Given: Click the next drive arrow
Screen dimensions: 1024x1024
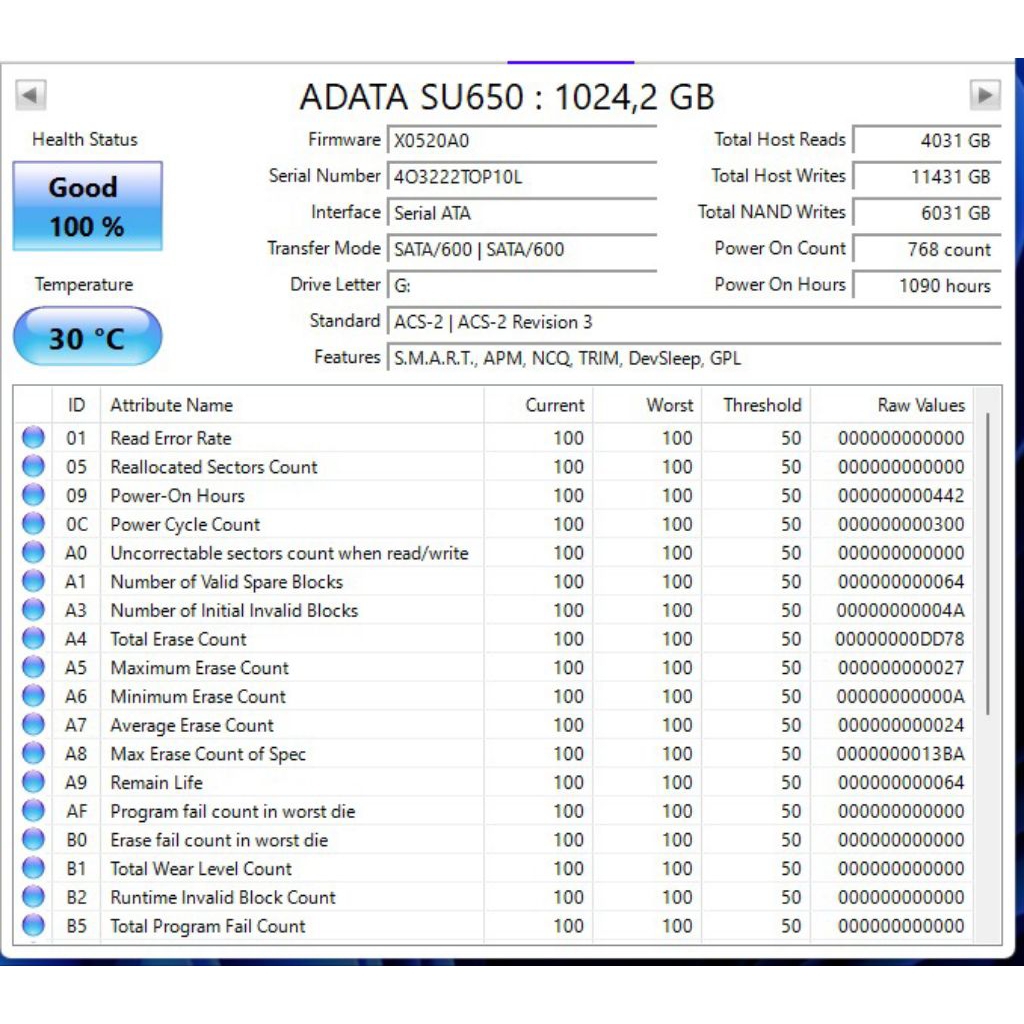Looking at the screenshot, I should click(x=986, y=94).
